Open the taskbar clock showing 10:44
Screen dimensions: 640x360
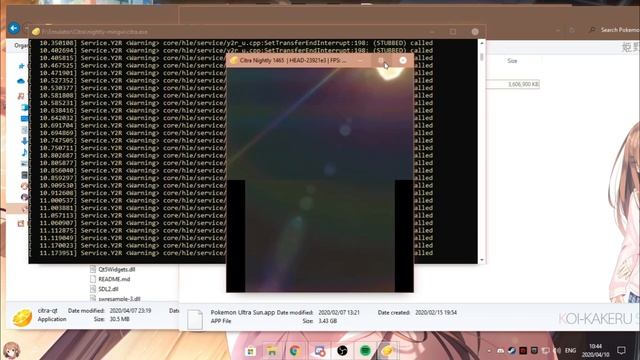click(x=596, y=351)
